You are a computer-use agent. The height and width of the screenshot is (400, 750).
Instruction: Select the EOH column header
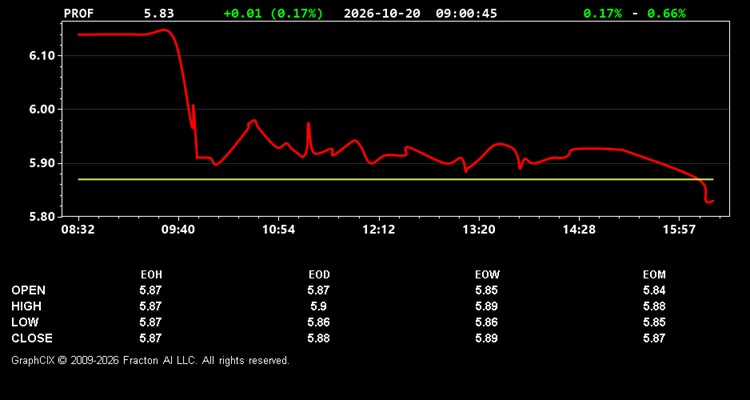click(x=151, y=275)
